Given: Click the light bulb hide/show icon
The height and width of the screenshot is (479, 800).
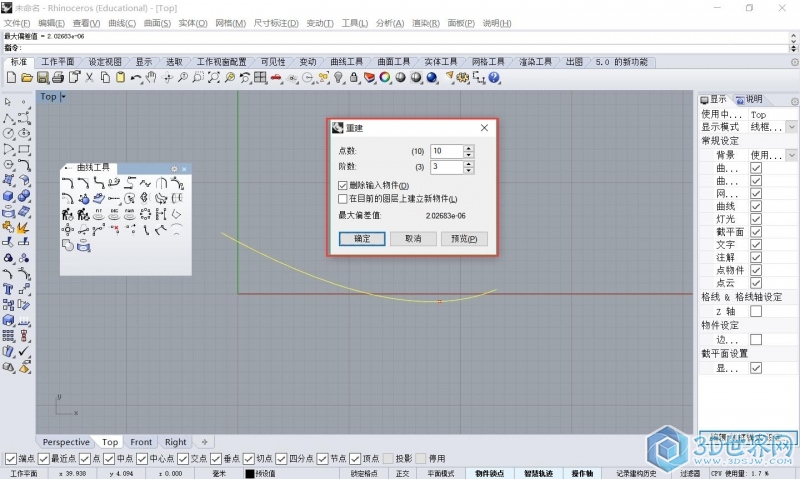Looking at the screenshot, I should 338,78.
